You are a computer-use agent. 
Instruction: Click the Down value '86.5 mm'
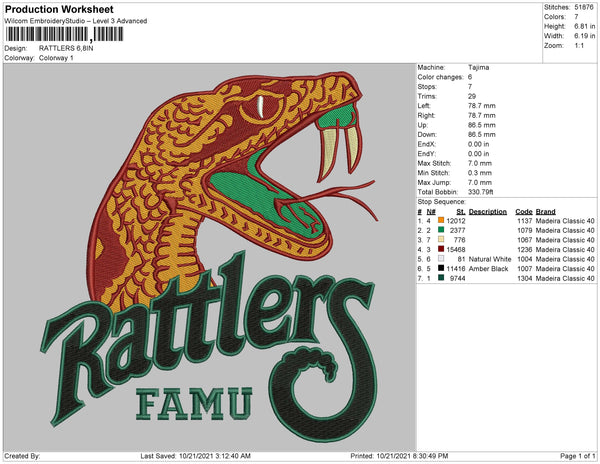481,135
